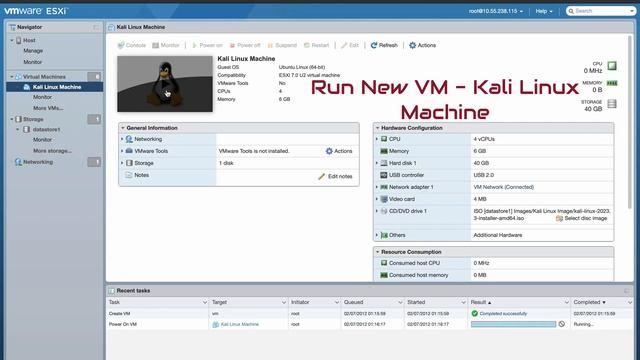
Task: Expand the Networking row in General Information
Action: (122, 139)
